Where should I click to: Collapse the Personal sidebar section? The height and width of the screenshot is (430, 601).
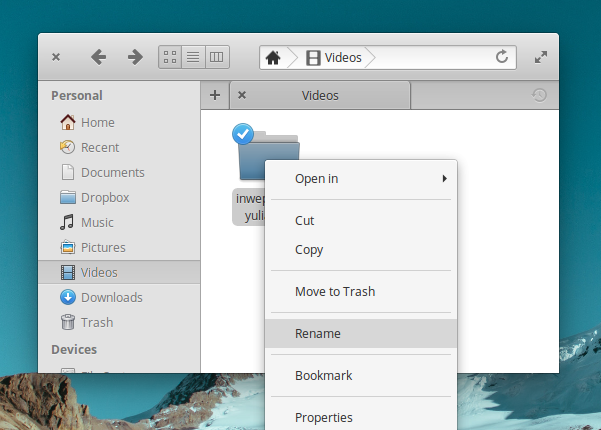(x=77, y=96)
